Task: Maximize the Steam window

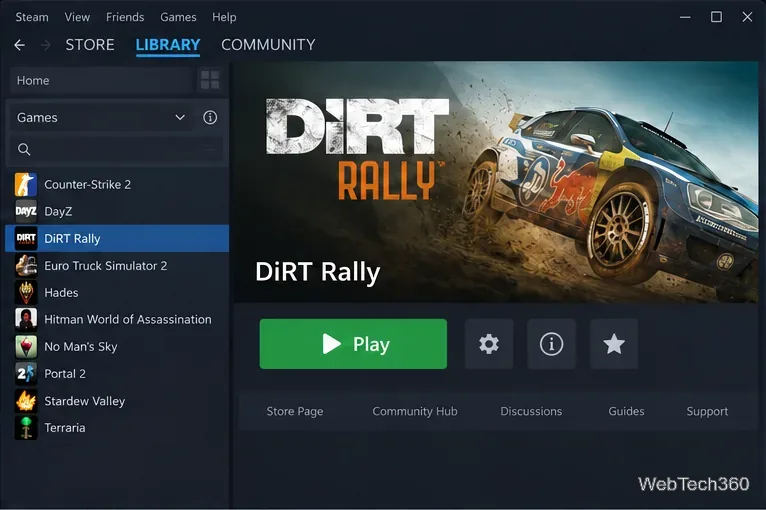Action: click(716, 17)
